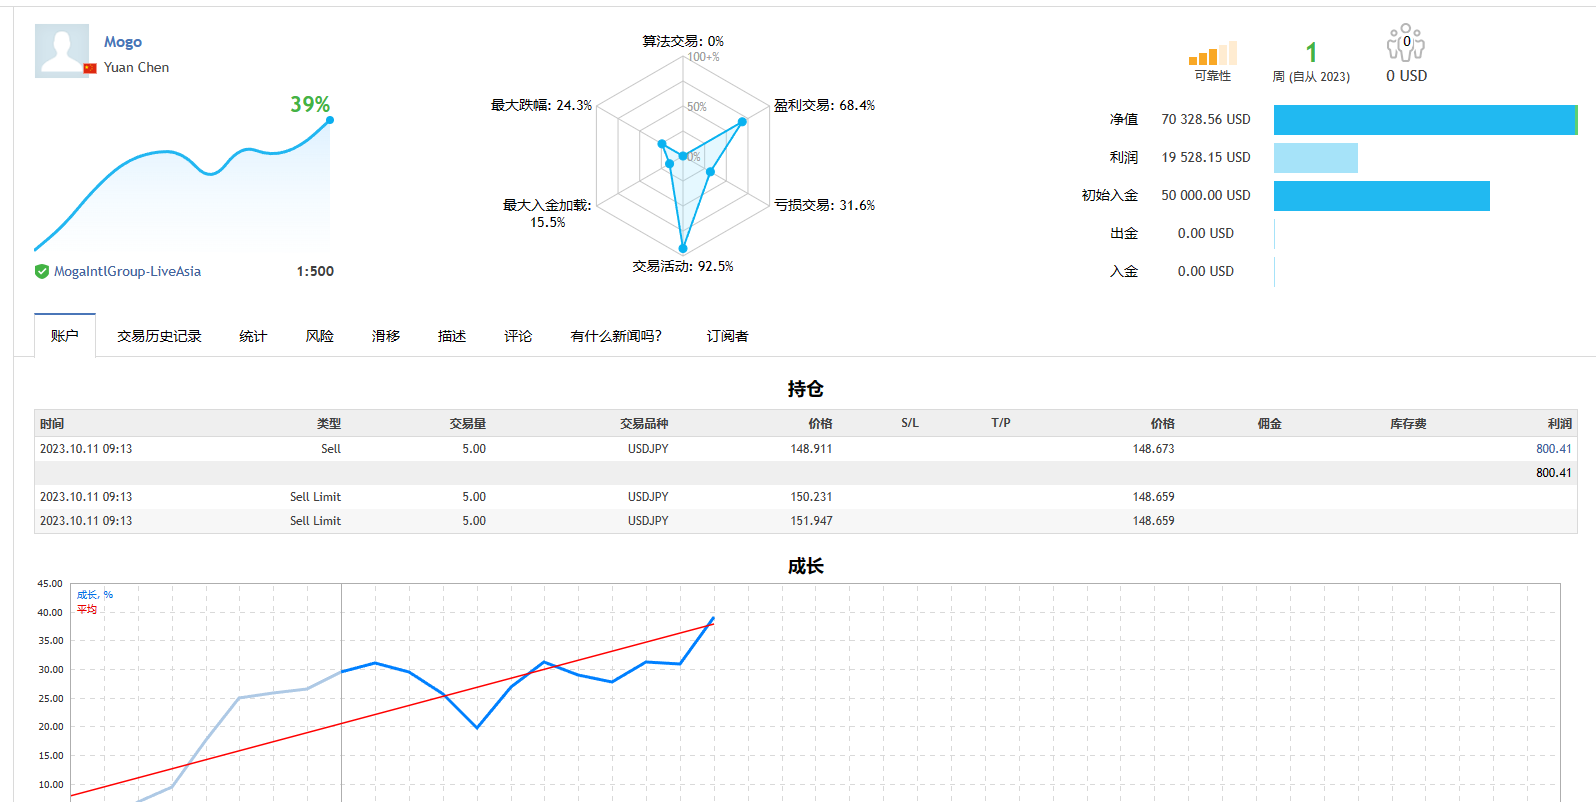Click the 算法交易: 0% radar label
This screenshot has width=1596, height=802.
pyautogui.click(x=683, y=41)
